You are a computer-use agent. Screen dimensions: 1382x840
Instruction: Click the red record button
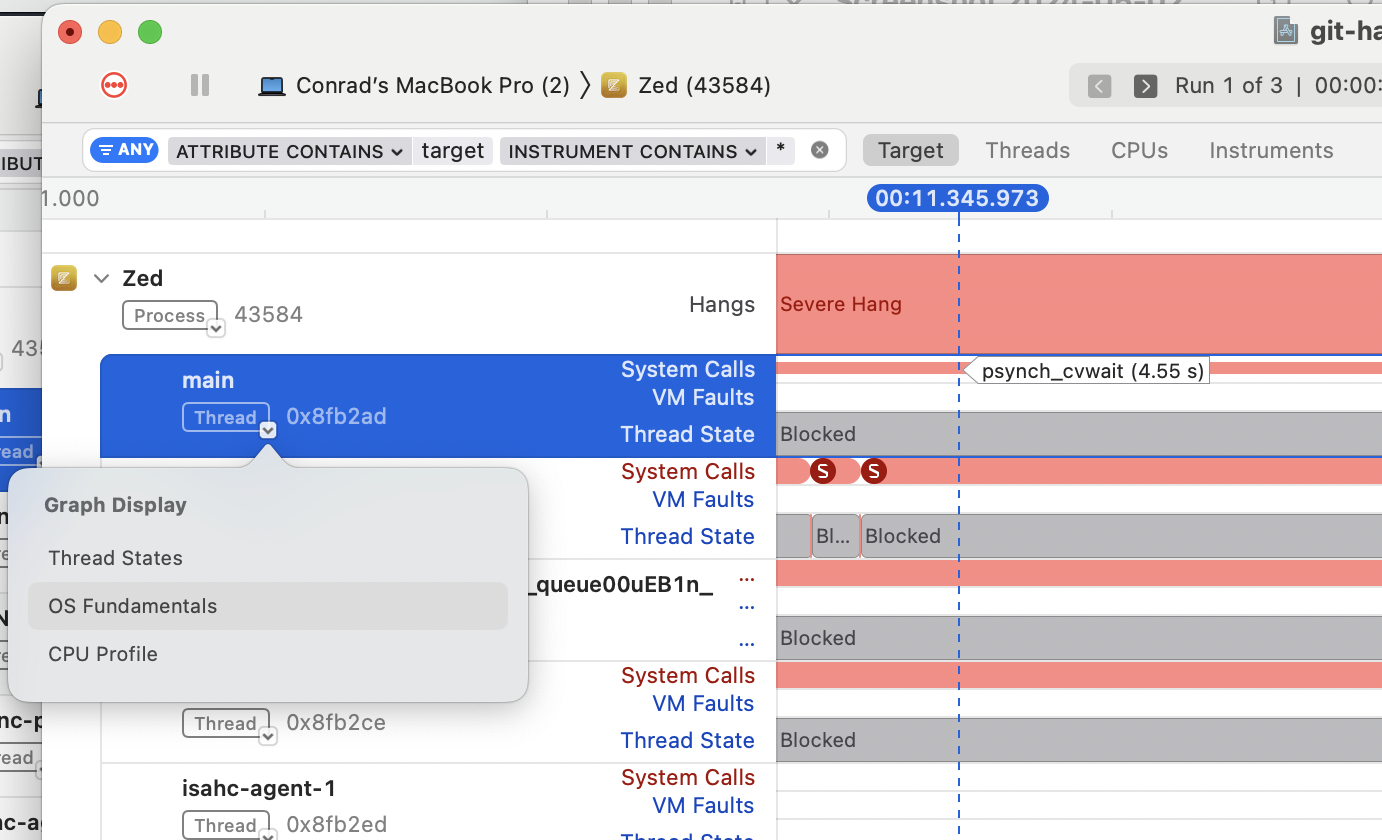pos(114,85)
